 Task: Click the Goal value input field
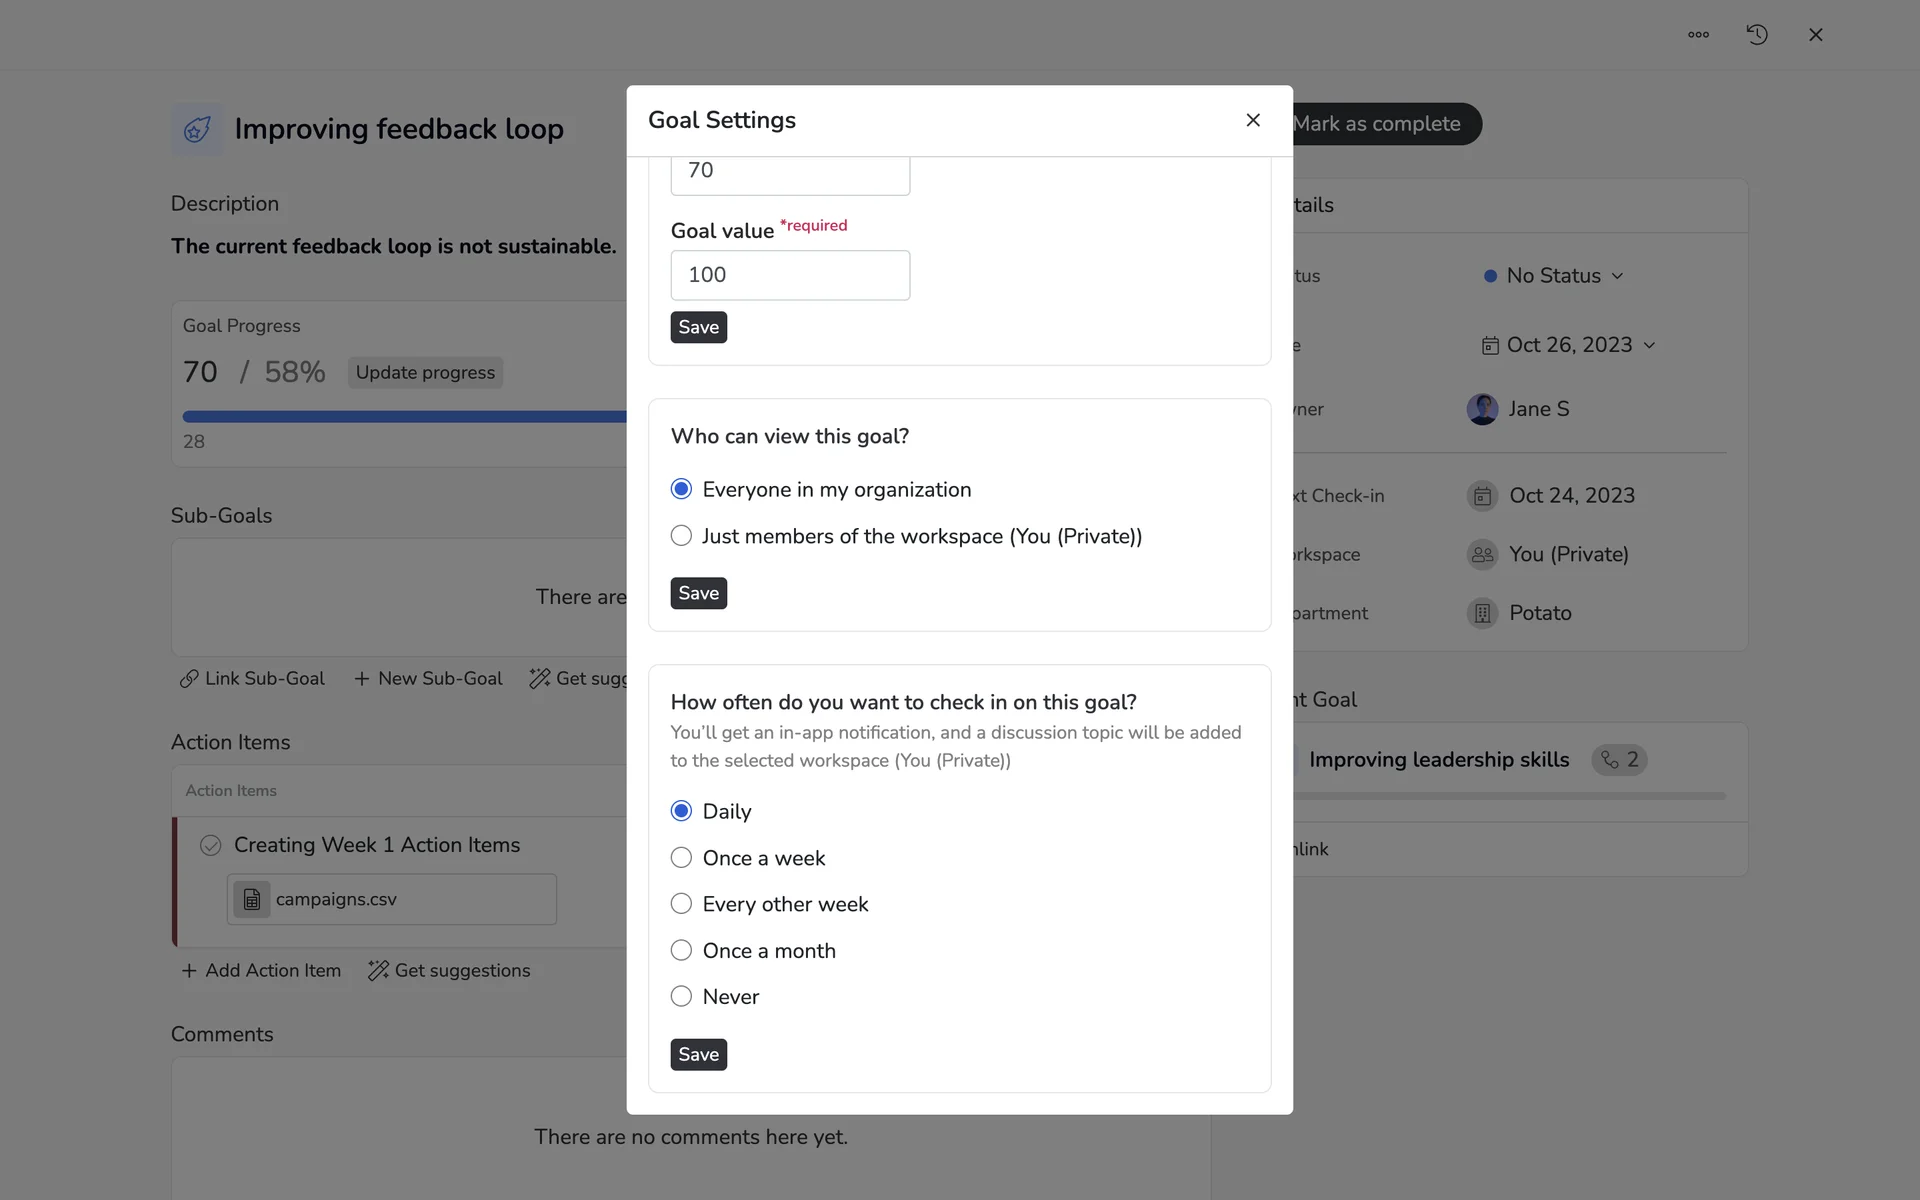[790, 275]
